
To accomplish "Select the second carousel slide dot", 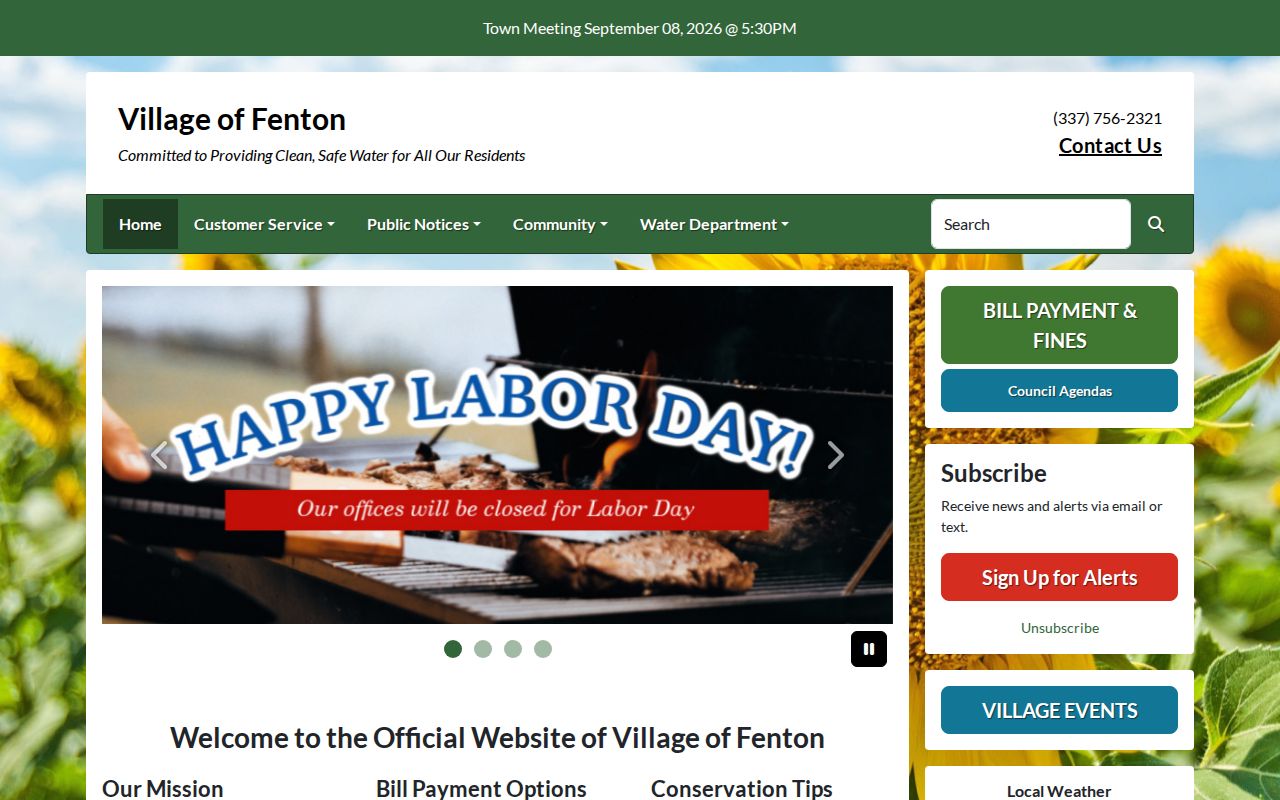I will coord(483,649).
